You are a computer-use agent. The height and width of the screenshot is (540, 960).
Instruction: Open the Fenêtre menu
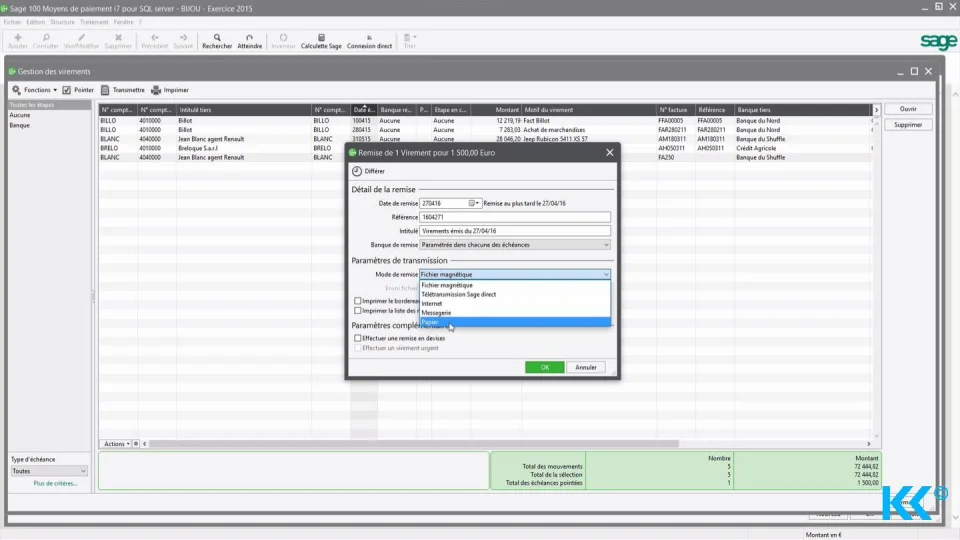point(124,22)
